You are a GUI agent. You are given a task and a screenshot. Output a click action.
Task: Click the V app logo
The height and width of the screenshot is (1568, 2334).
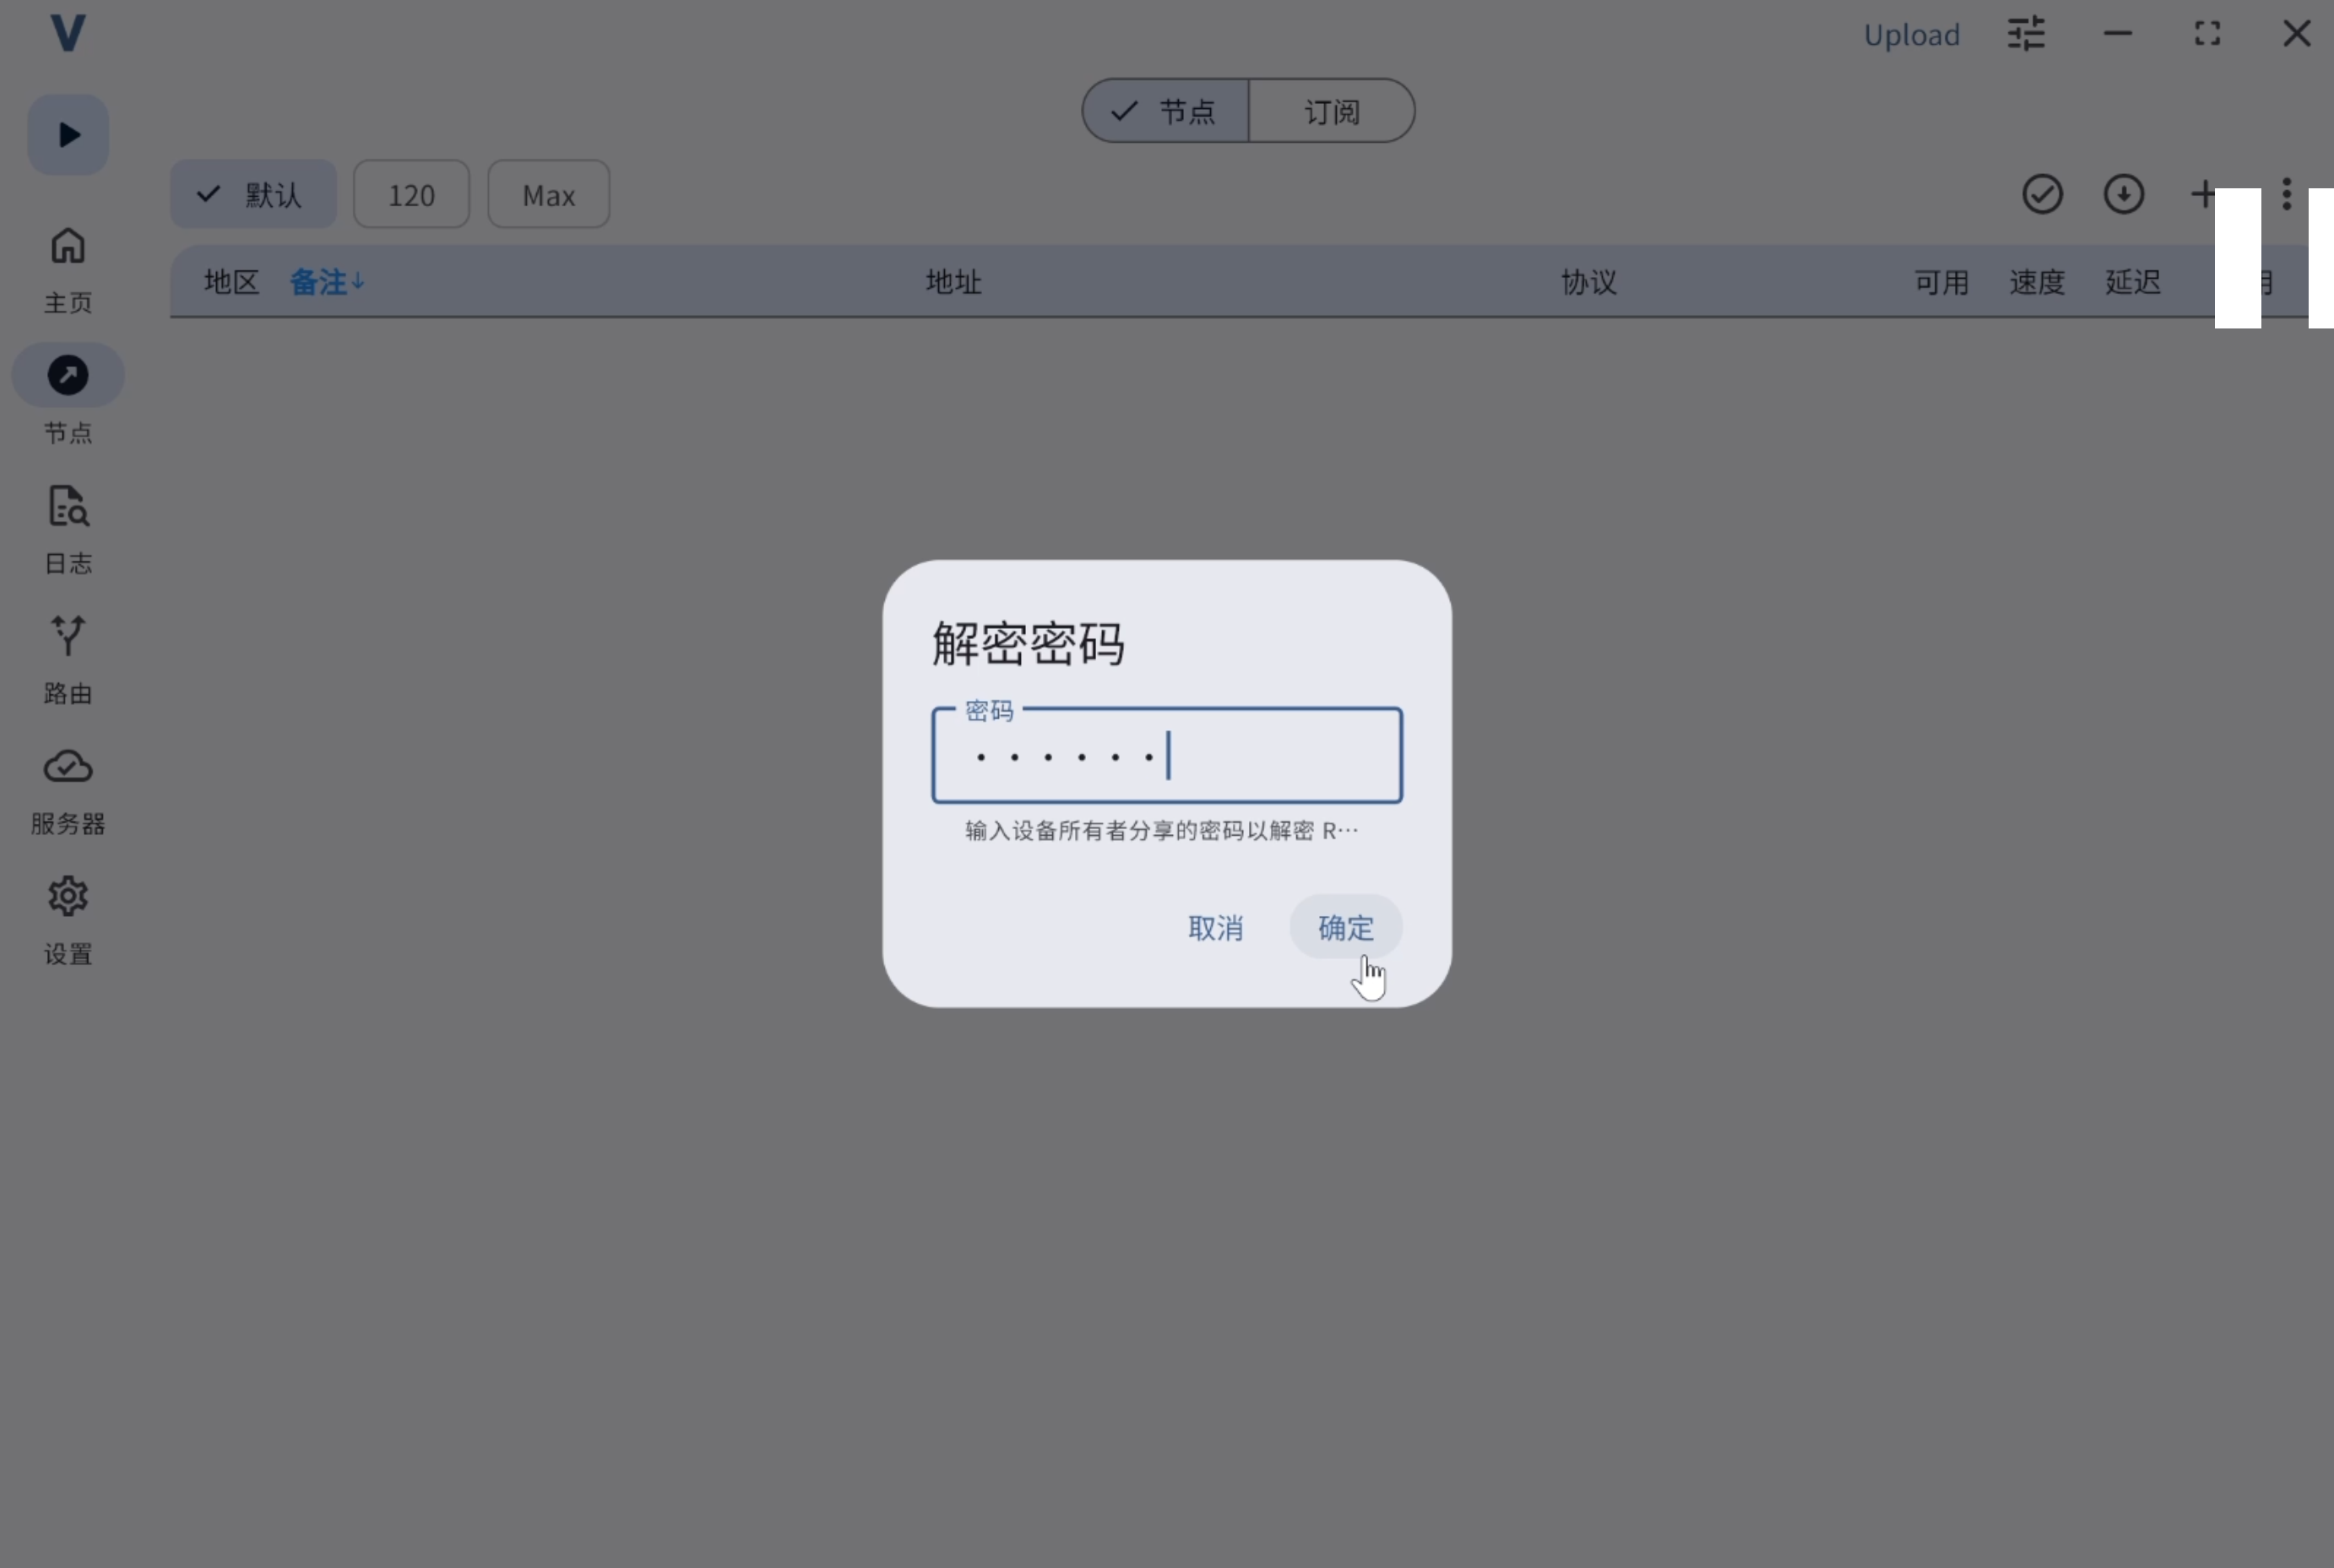point(68,33)
